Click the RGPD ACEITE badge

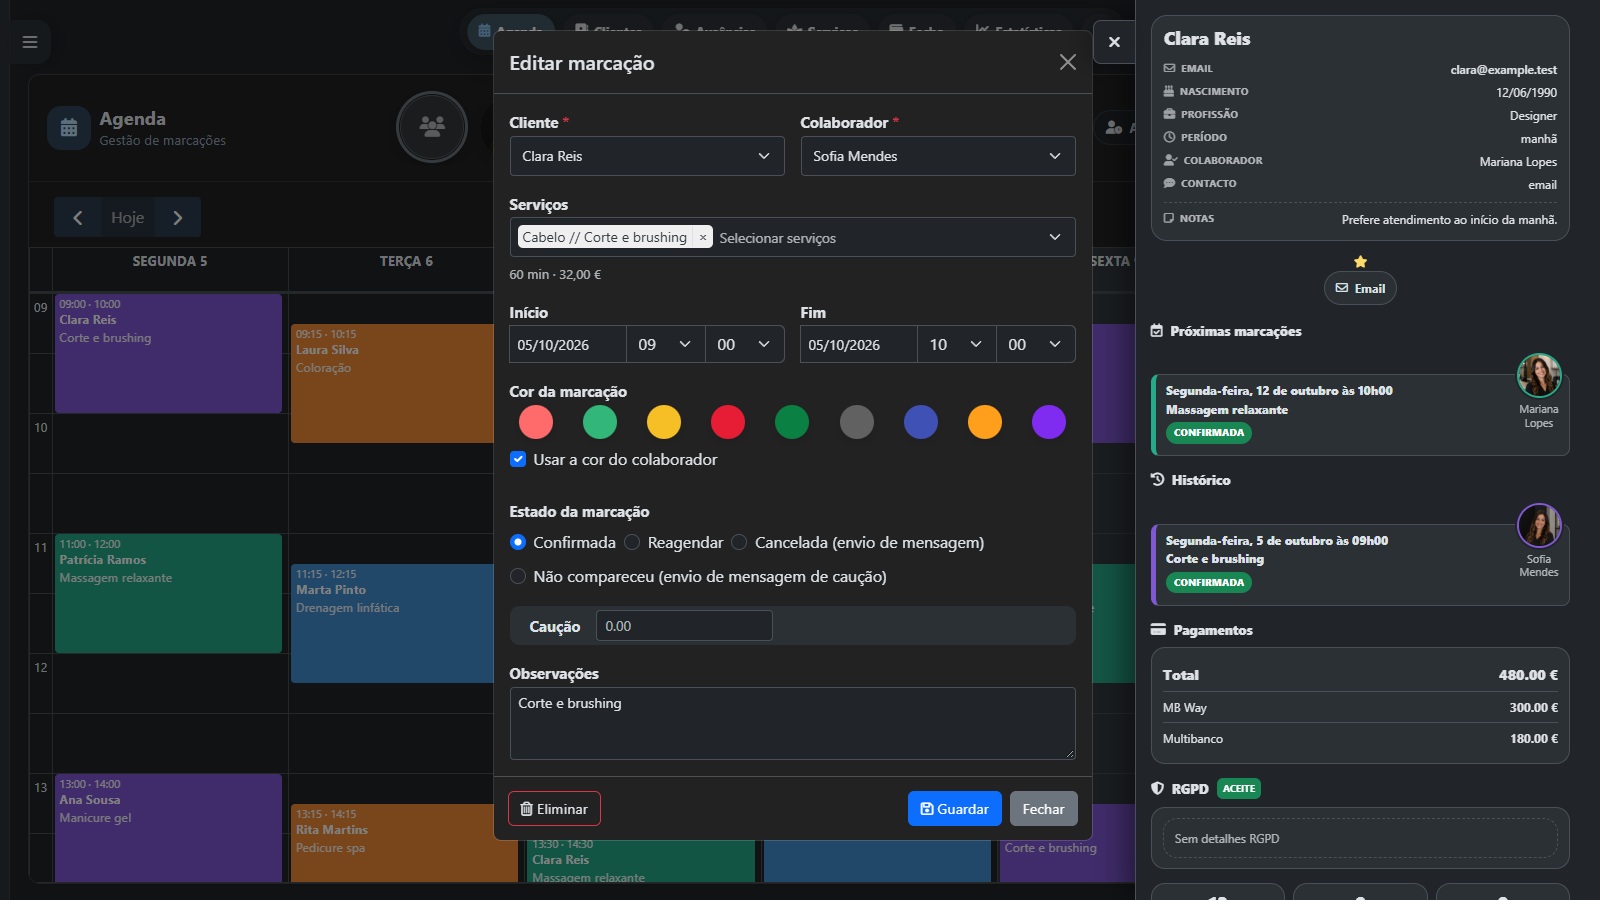pos(1239,788)
